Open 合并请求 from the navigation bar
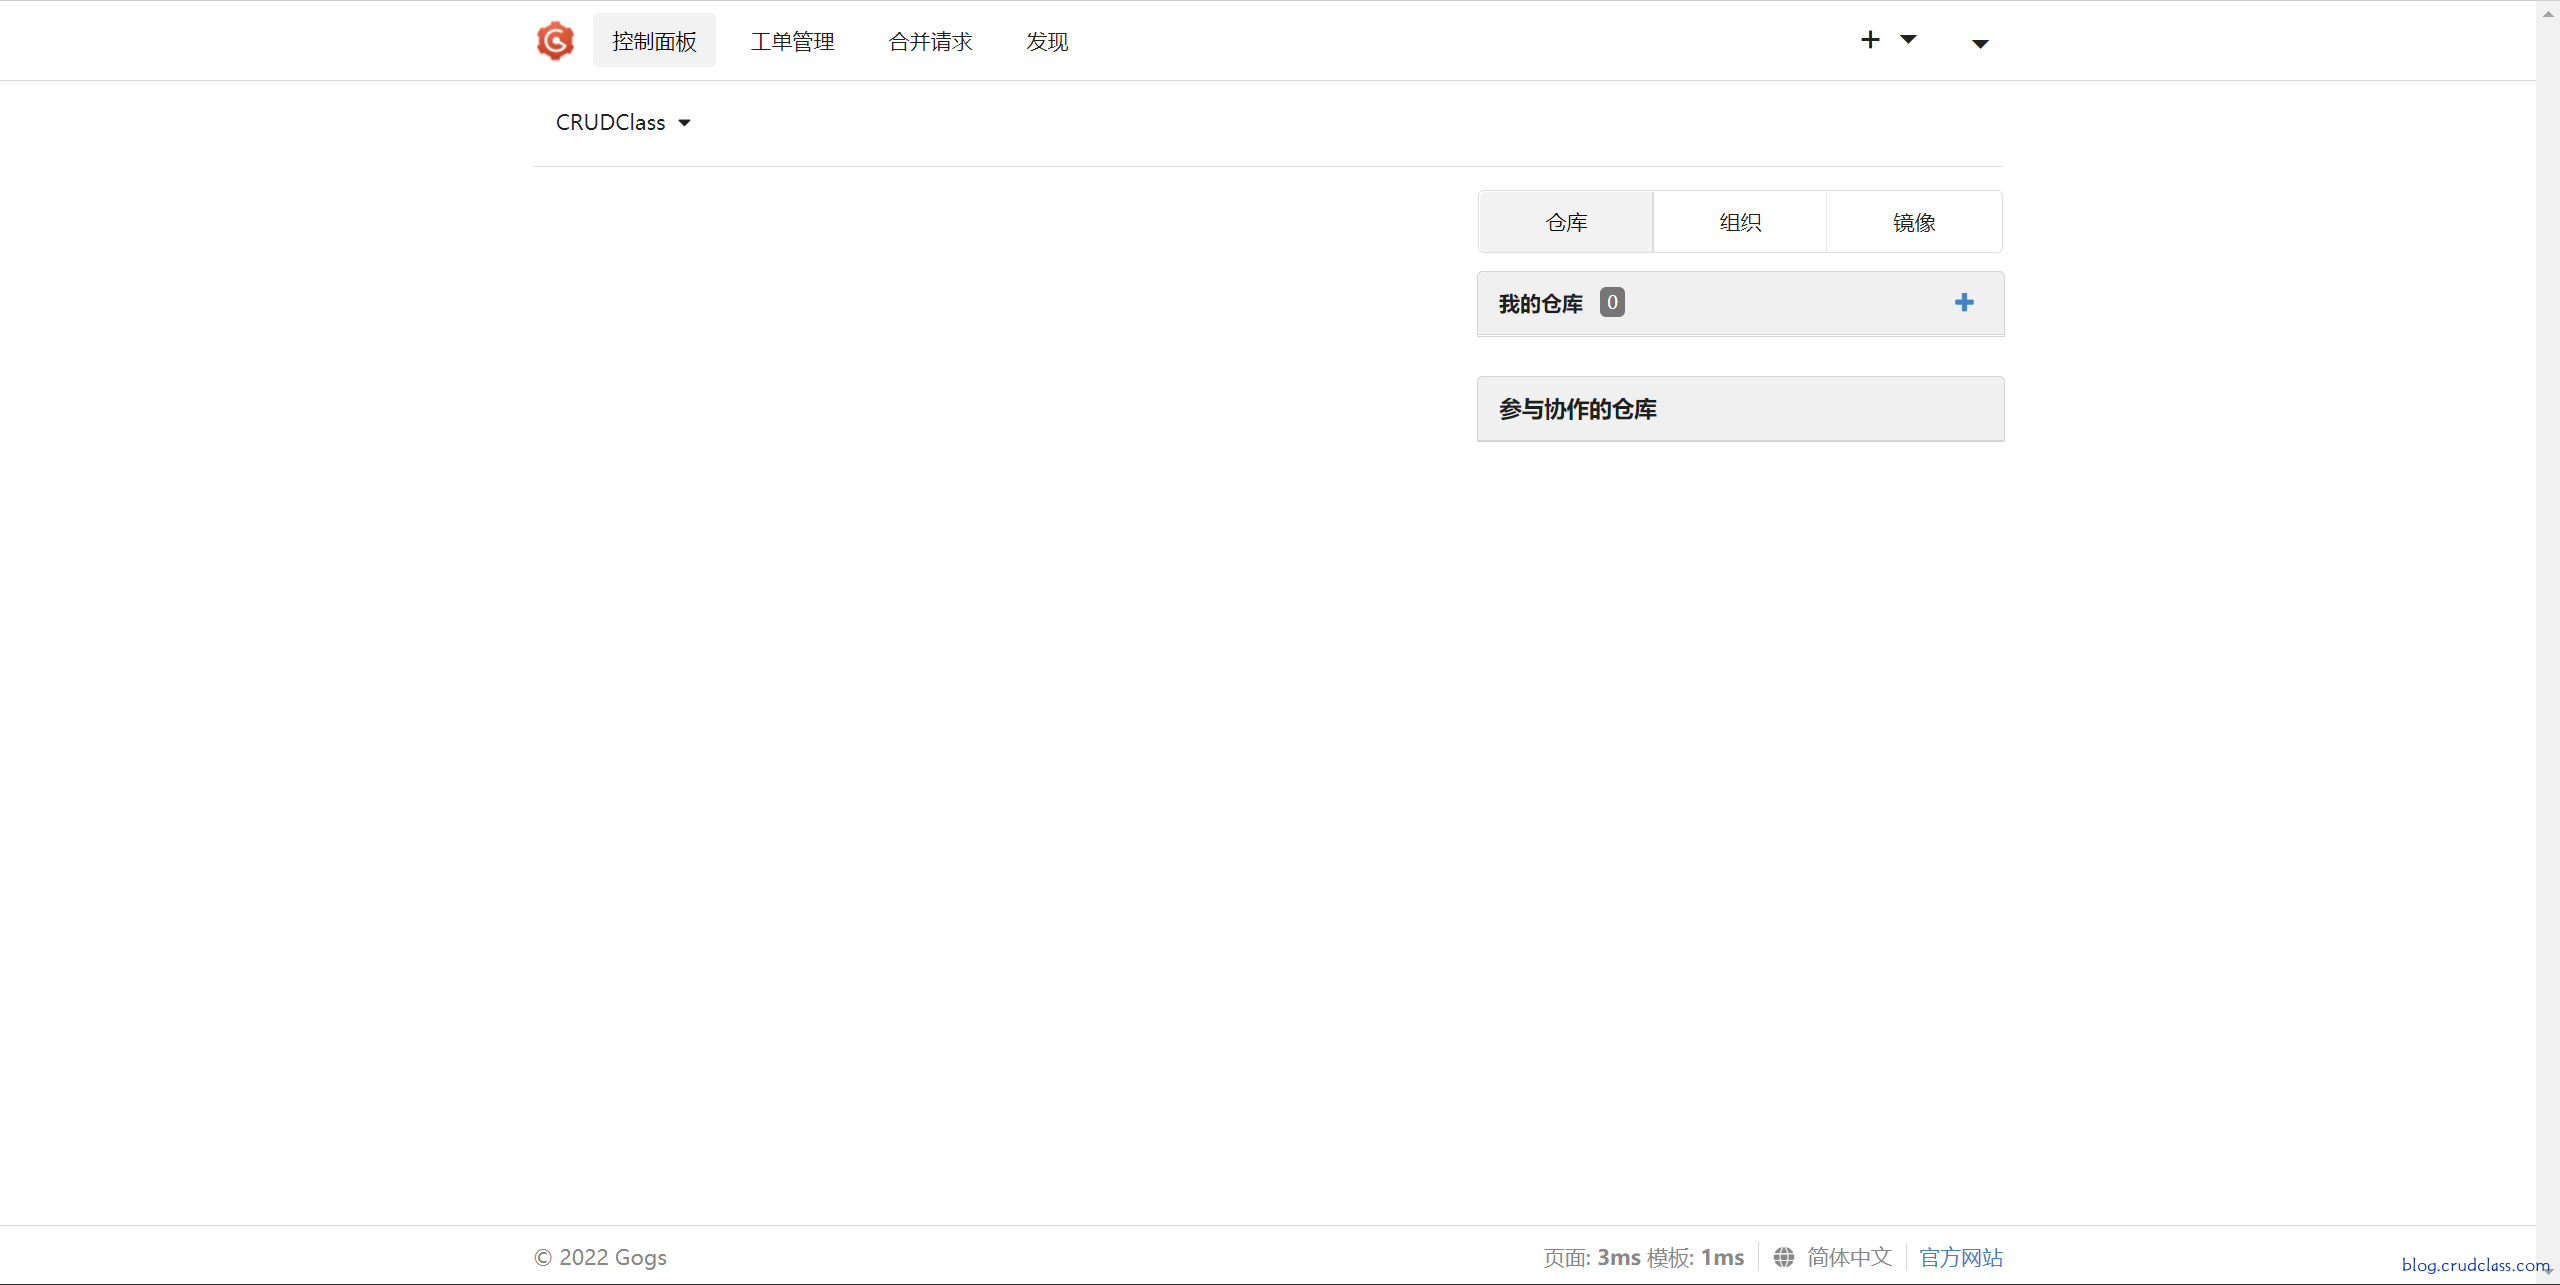 [930, 41]
